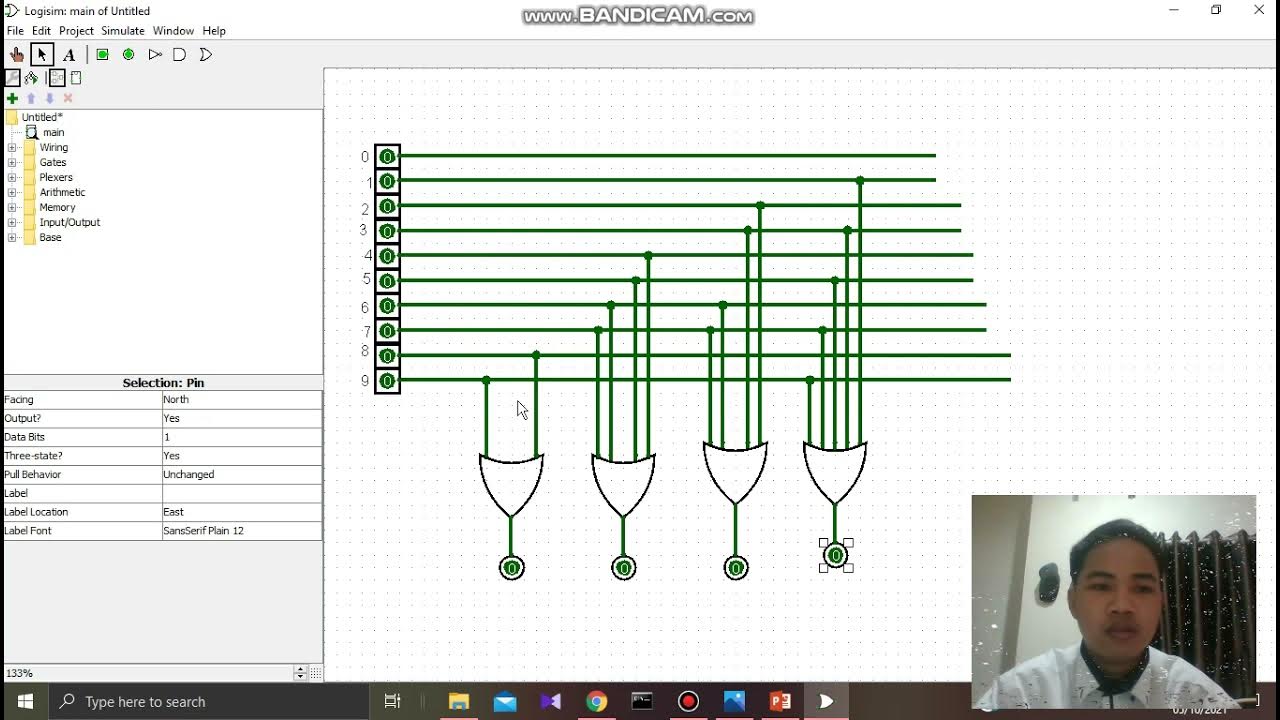Toggle input pin 0 on canvas
Screen dimensions: 1280x720
coord(387,156)
